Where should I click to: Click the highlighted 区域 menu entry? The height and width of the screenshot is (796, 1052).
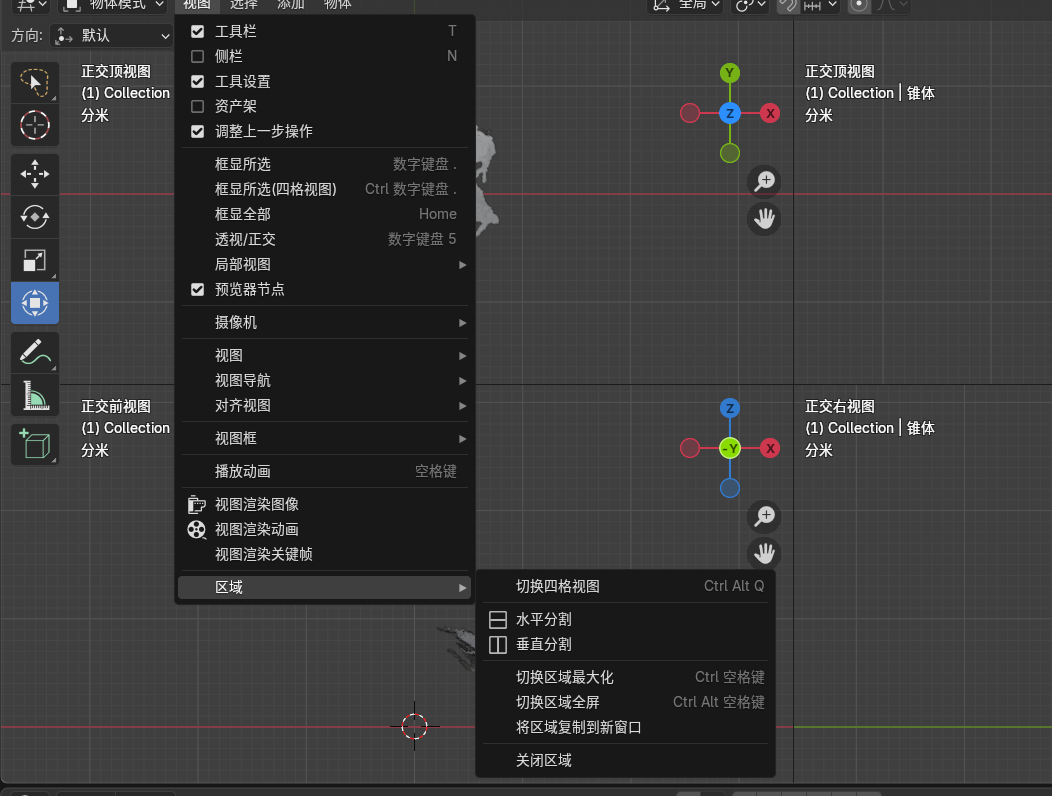click(325, 587)
